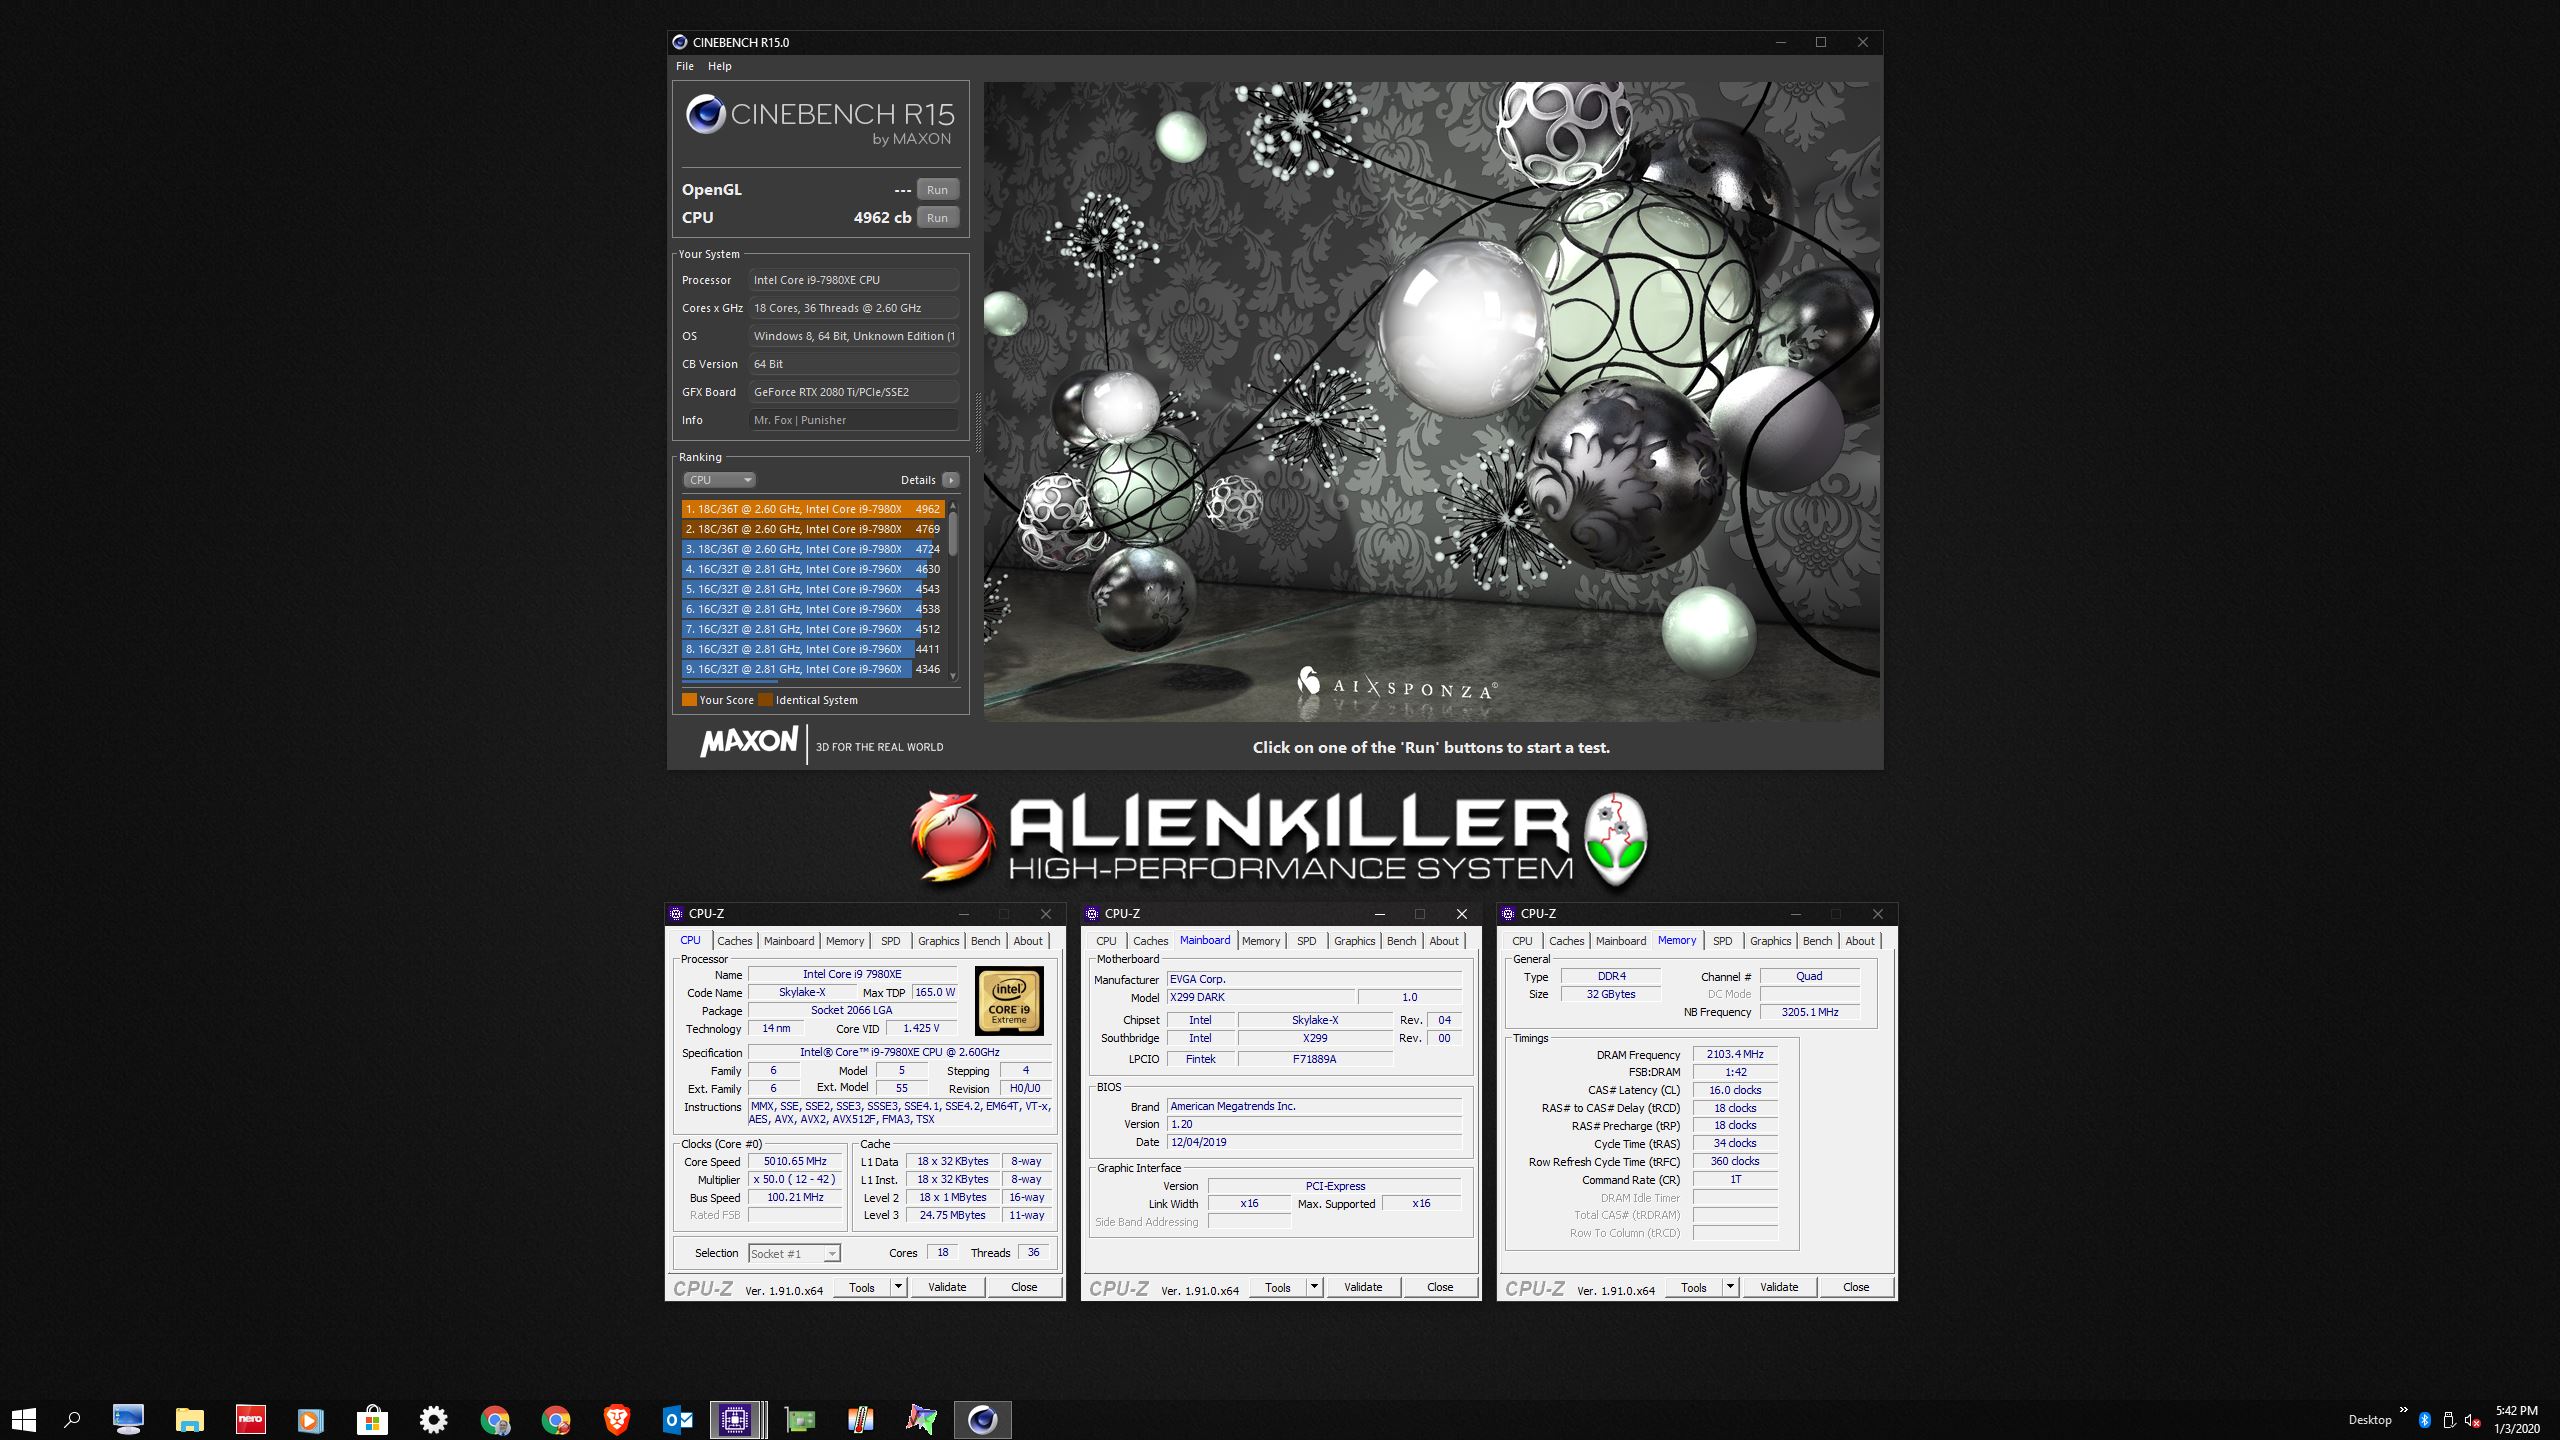Click the Brave browser taskbar icon
2560x1440 pixels.
(x=617, y=1419)
